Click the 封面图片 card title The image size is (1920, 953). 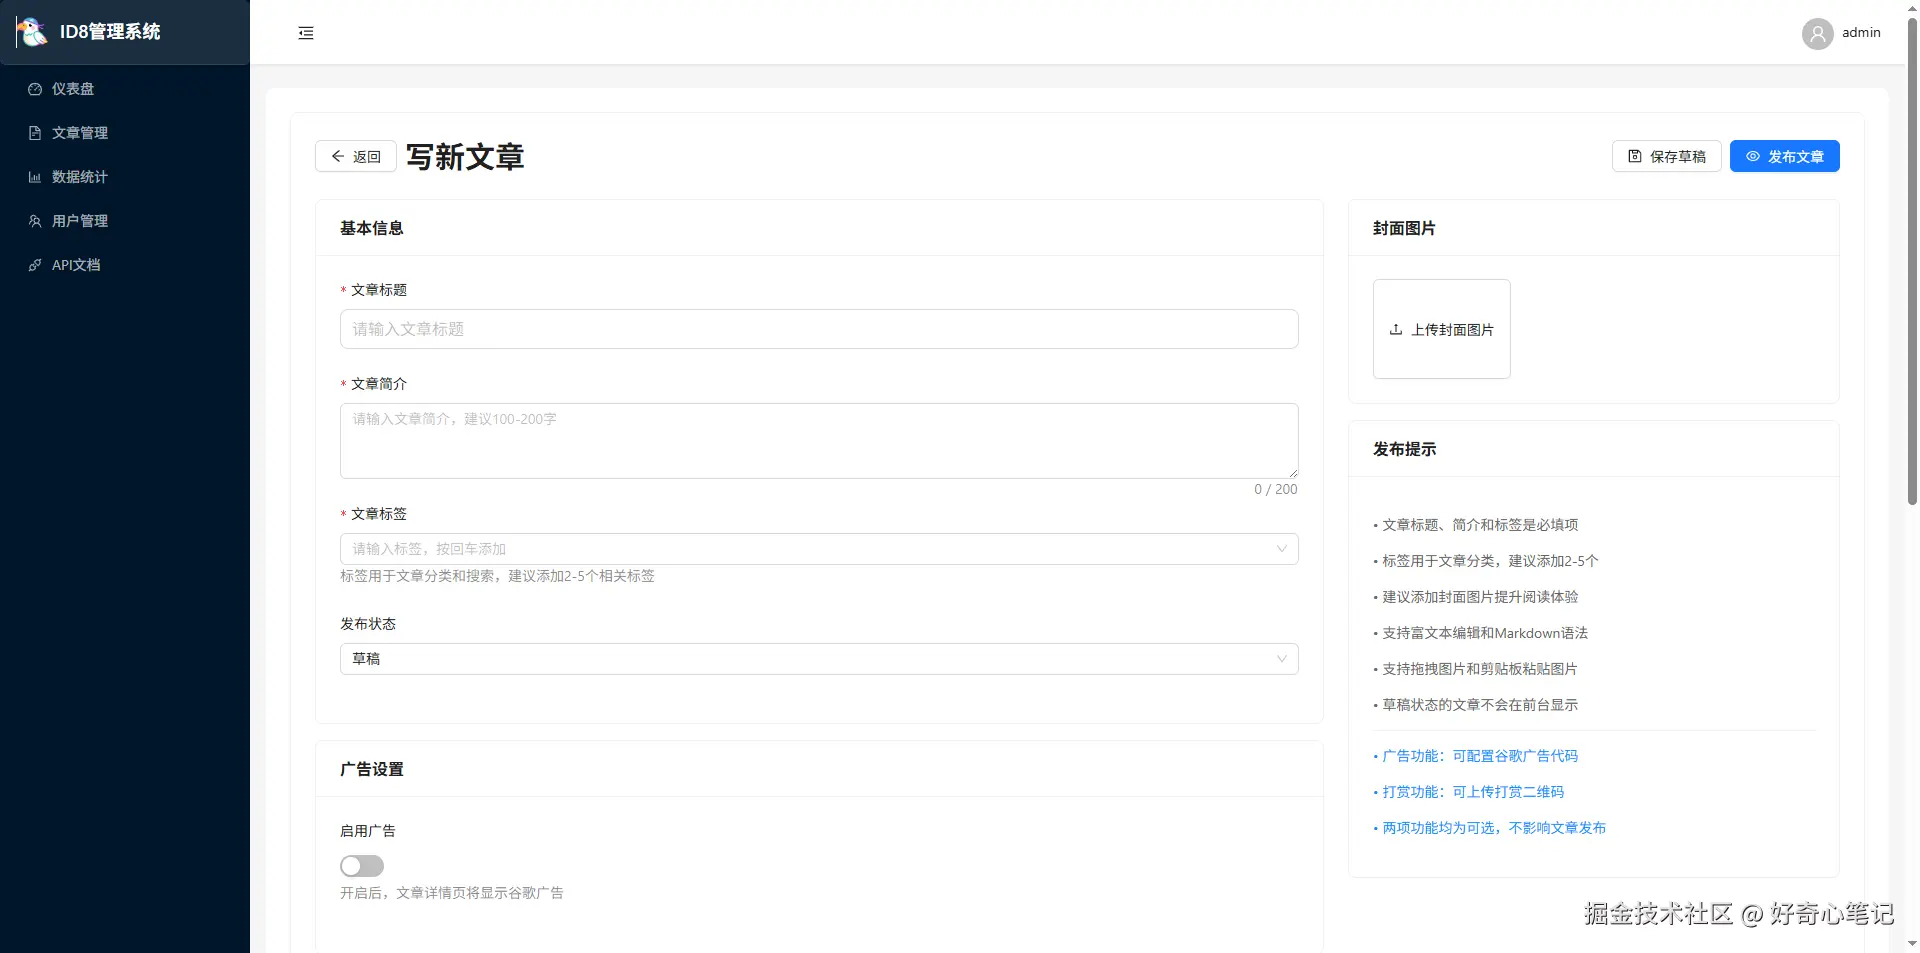pos(1404,228)
